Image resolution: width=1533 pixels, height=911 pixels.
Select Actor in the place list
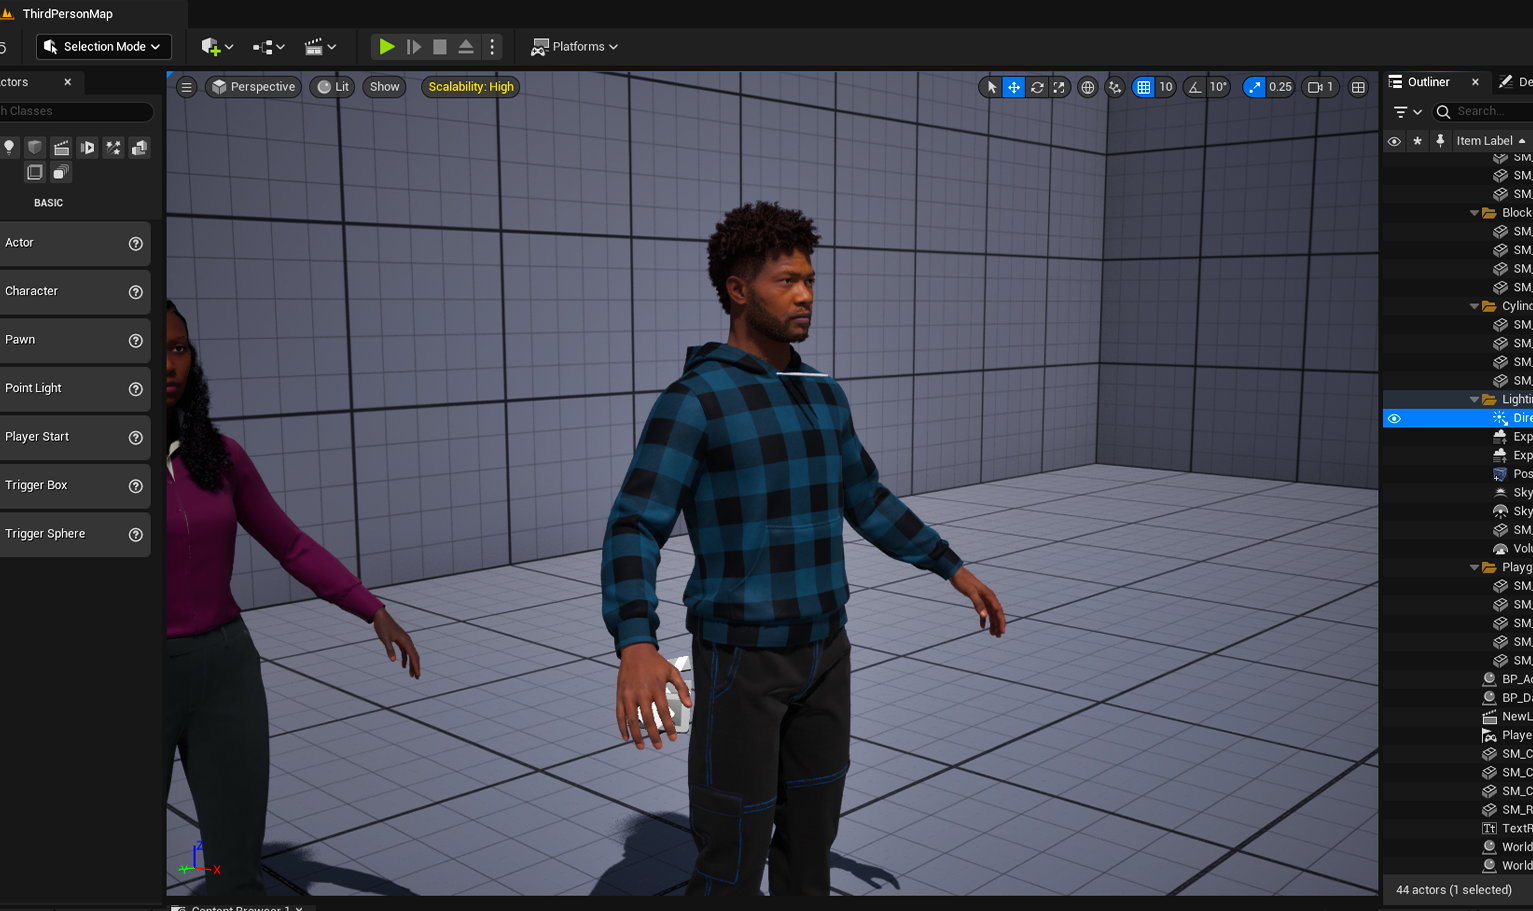[x=75, y=243]
